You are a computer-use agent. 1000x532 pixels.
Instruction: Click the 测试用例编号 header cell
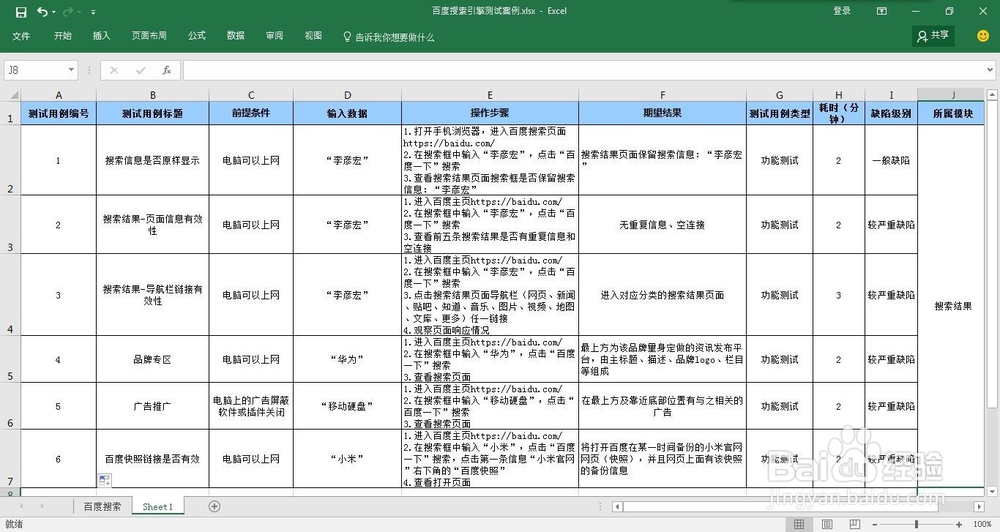click(59, 114)
